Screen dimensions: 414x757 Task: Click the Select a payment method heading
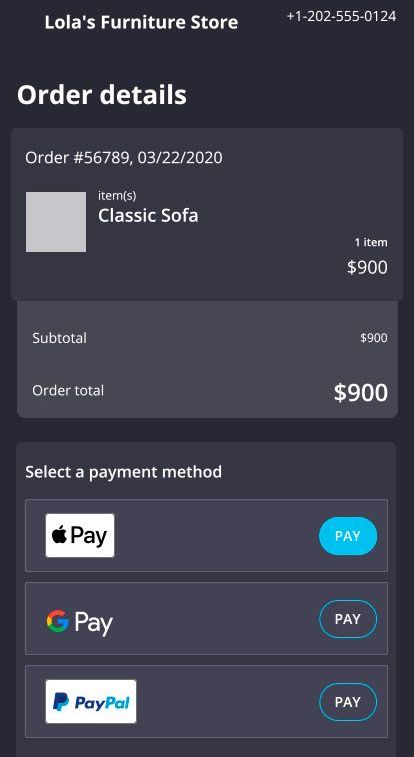(124, 472)
